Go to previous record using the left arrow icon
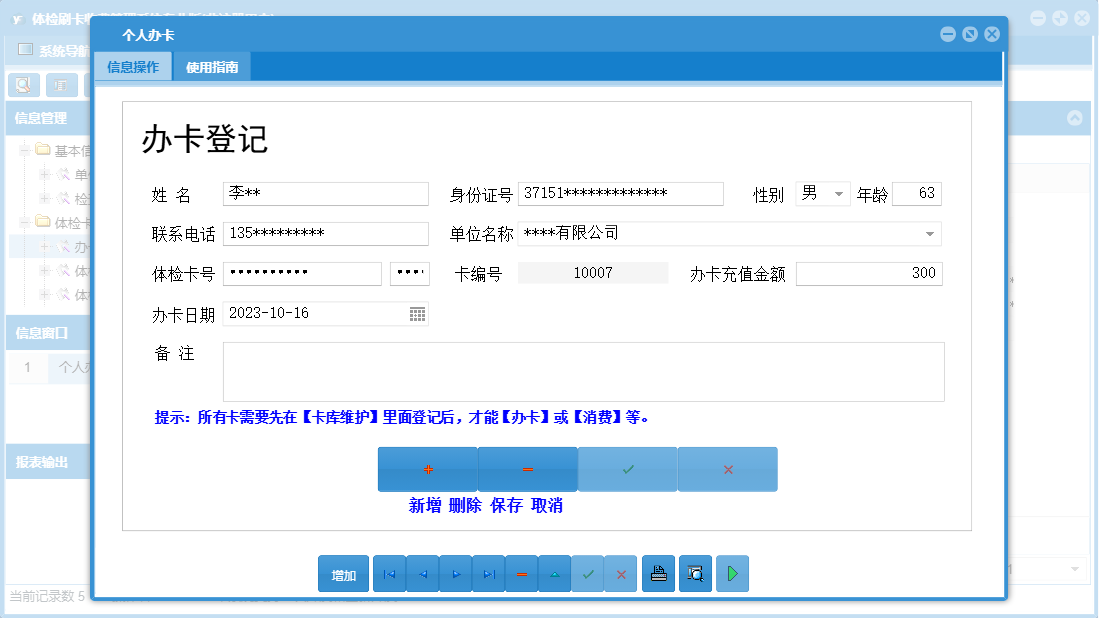The height and width of the screenshot is (618, 1099). pos(422,573)
